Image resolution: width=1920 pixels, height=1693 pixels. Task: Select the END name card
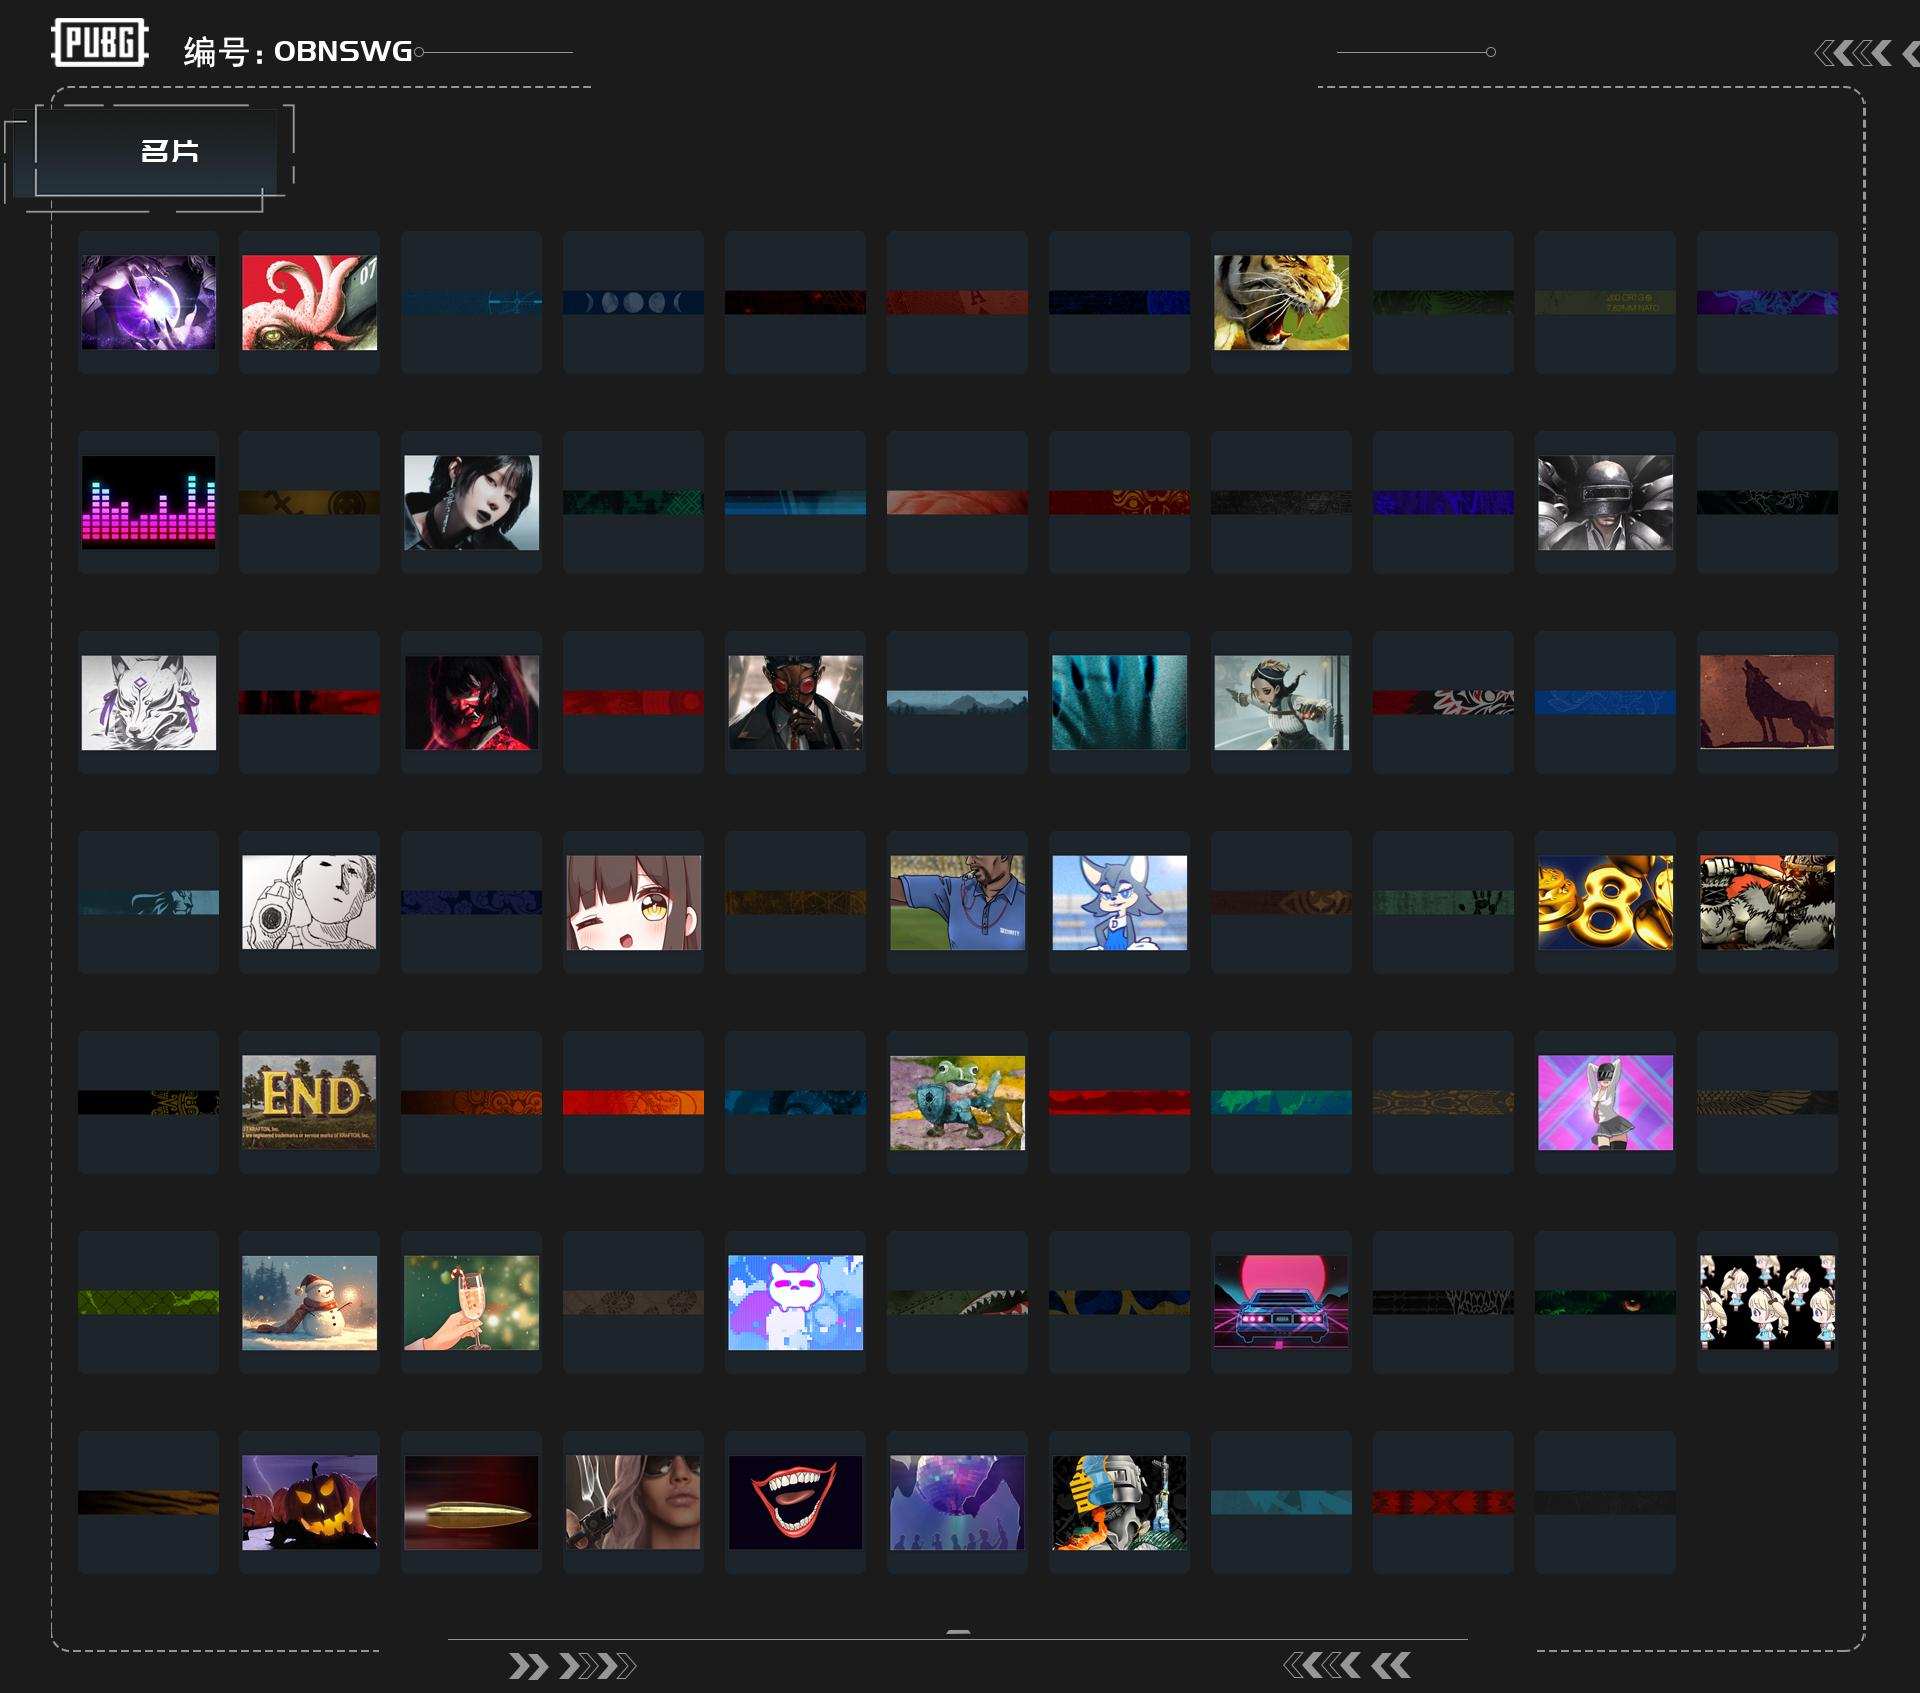pos(310,1102)
